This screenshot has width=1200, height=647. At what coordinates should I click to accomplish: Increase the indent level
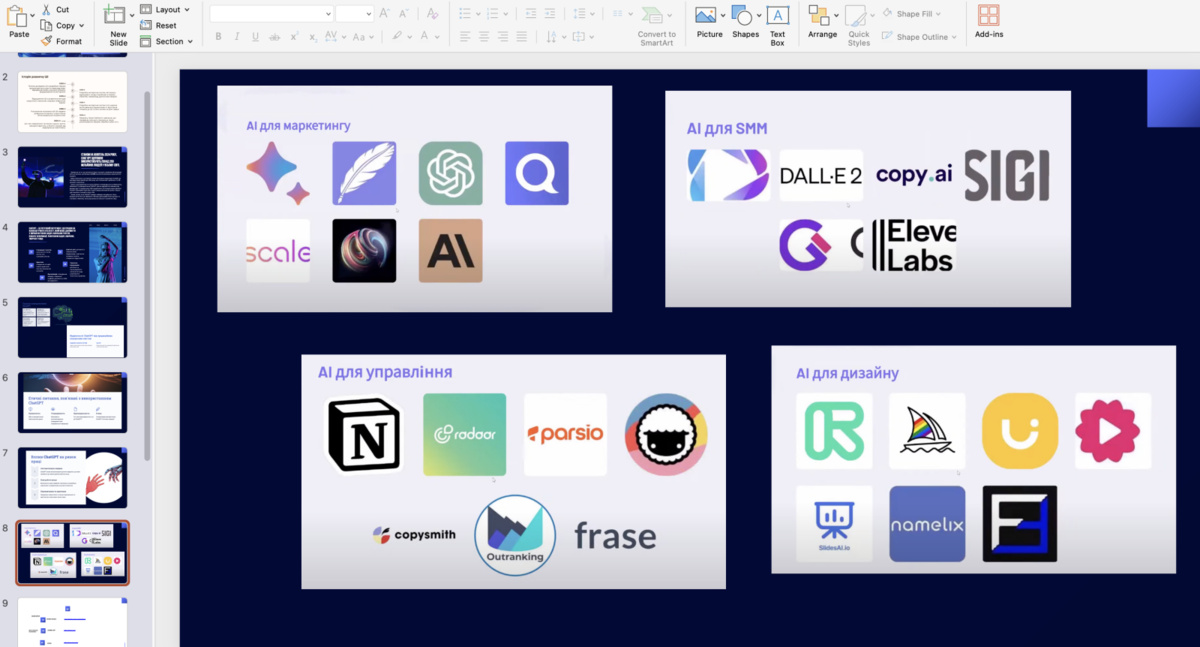551,14
